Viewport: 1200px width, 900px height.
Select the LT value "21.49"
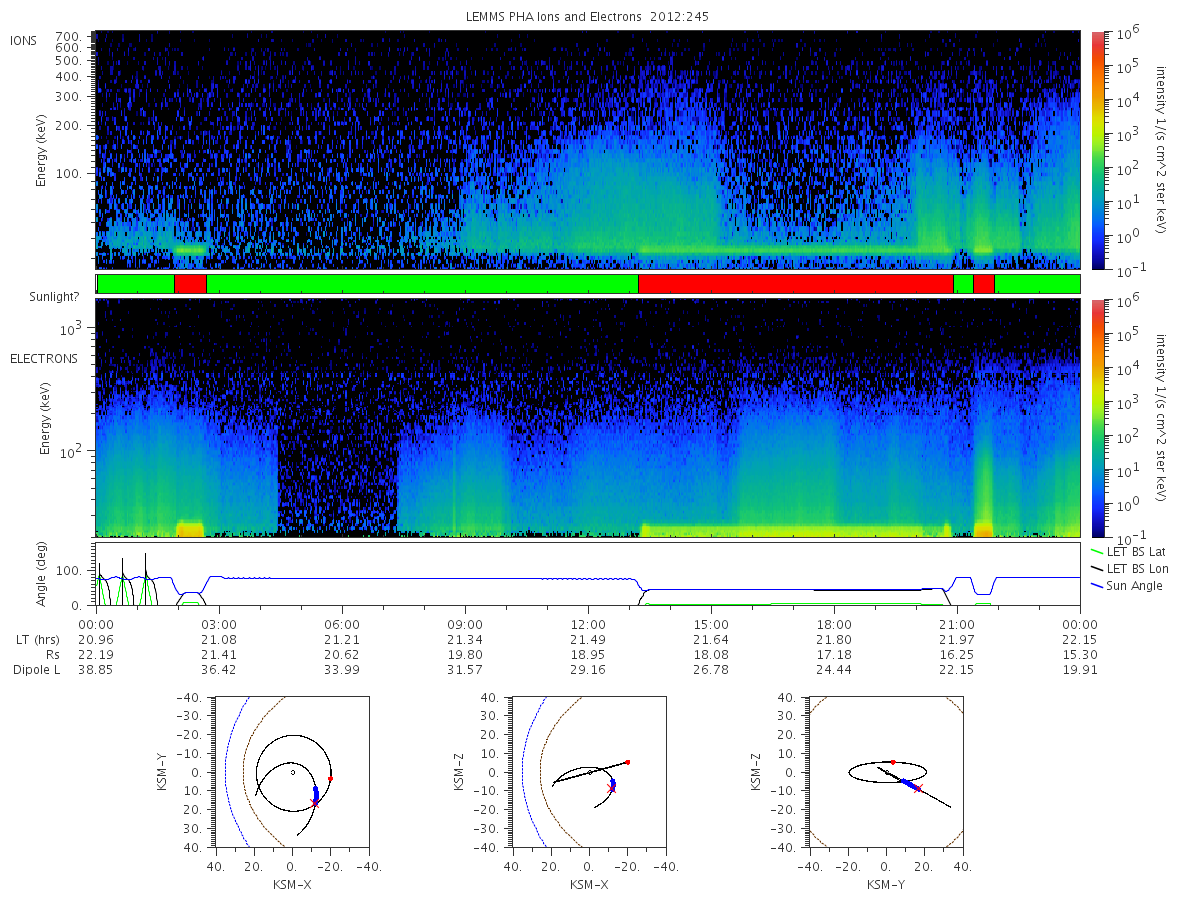(588, 638)
